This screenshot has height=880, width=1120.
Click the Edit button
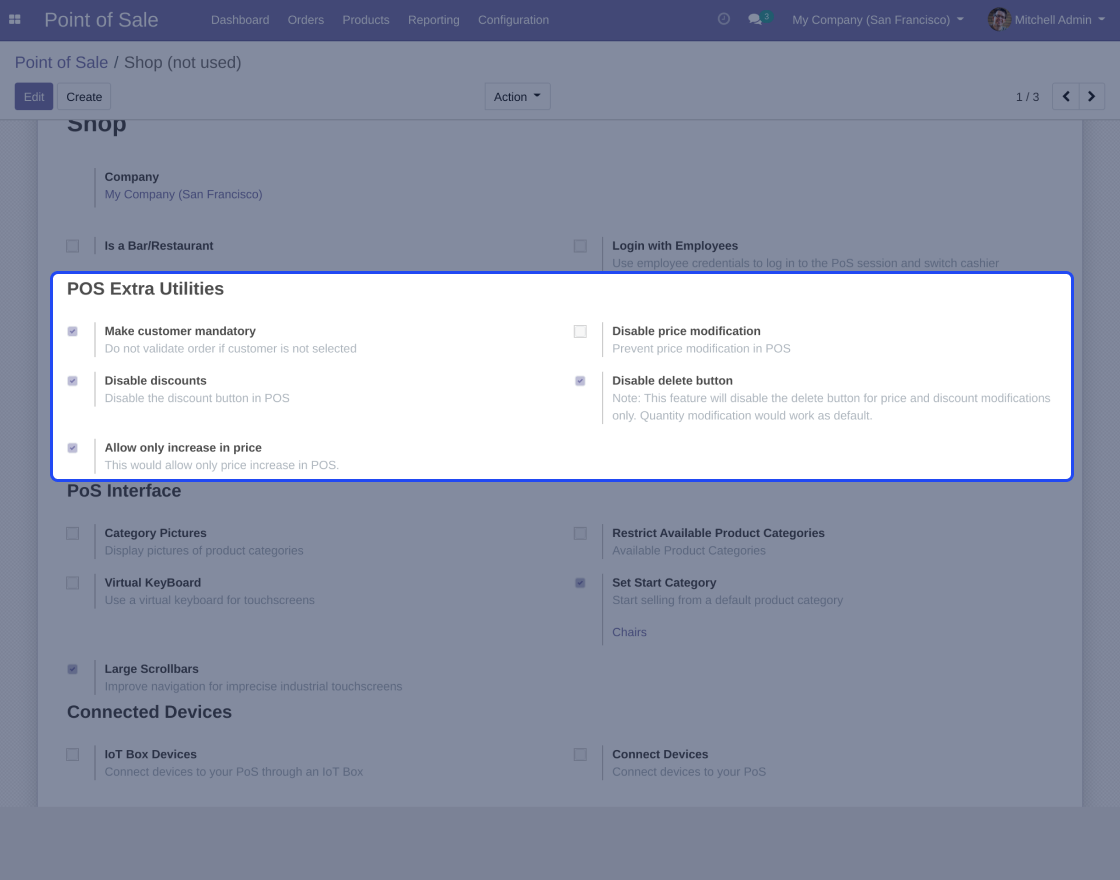[34, 96]
